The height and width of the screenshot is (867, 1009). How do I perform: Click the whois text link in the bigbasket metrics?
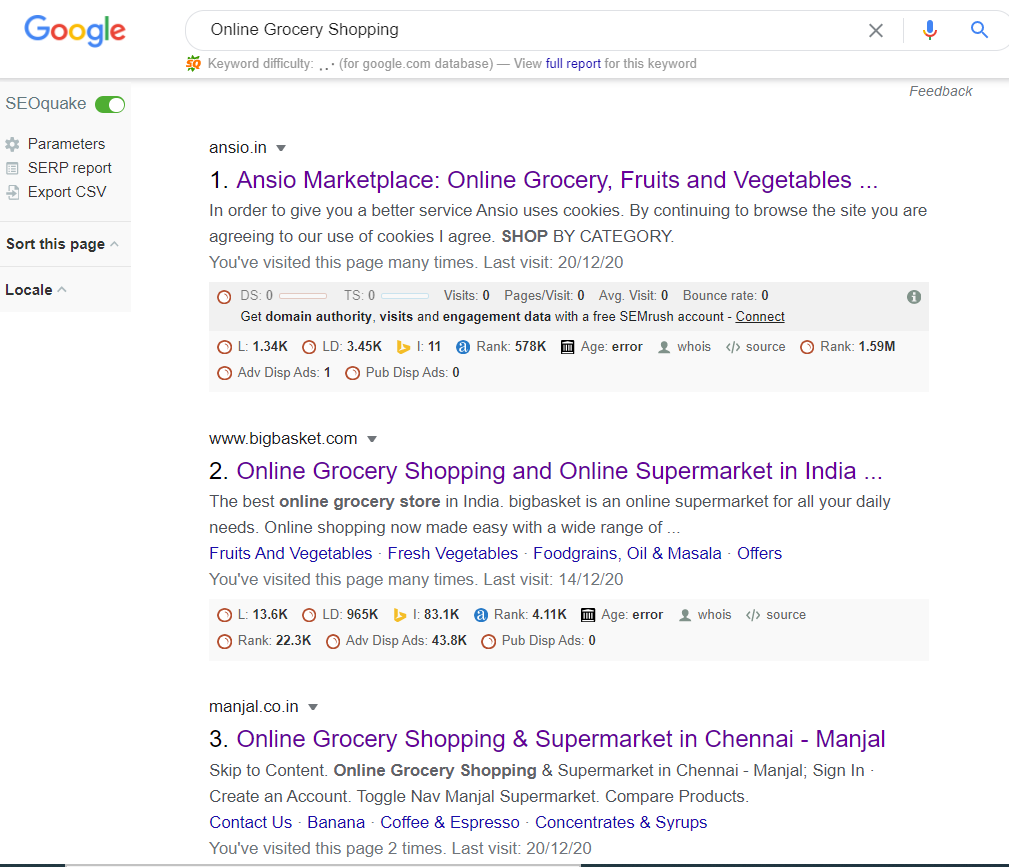714,615
